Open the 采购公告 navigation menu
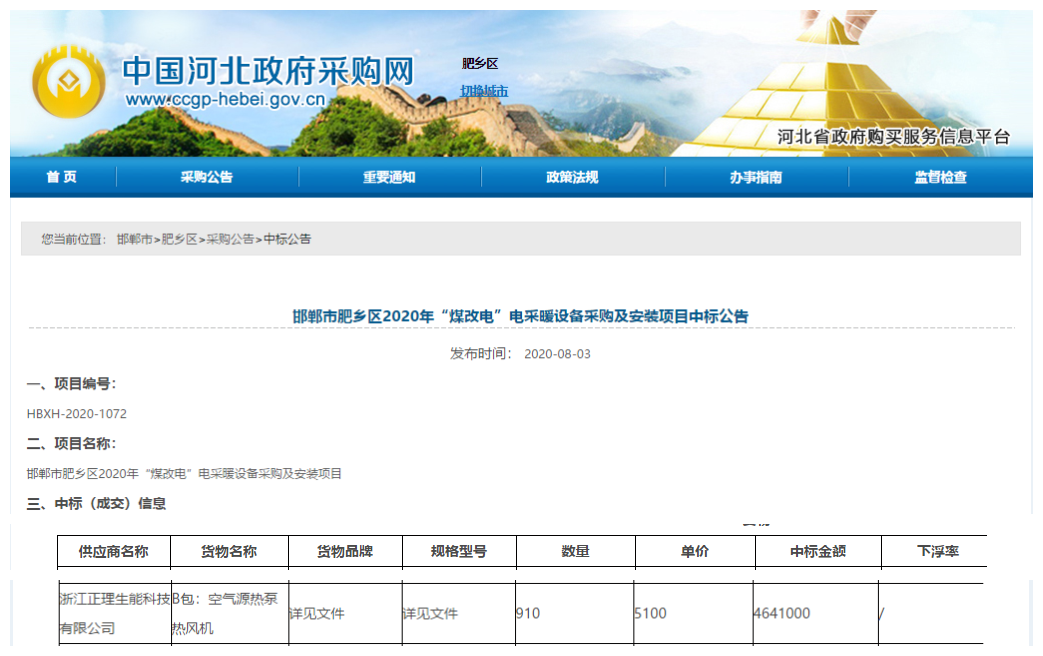The width and height of the screenshot is (1043, 656). click(x=207, y=177)
